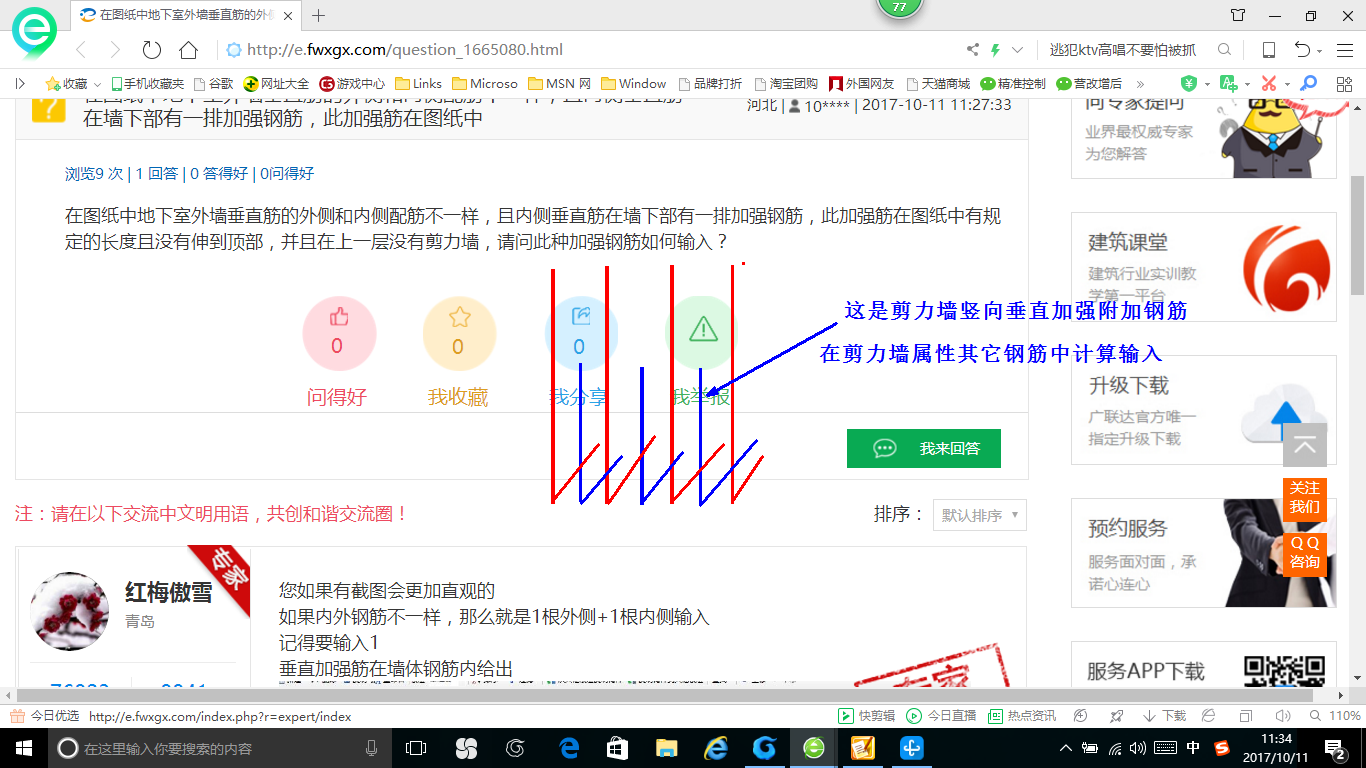Click the green shield payment extension icon
Screen dimensions: 1366x768
pos(1188,84)
